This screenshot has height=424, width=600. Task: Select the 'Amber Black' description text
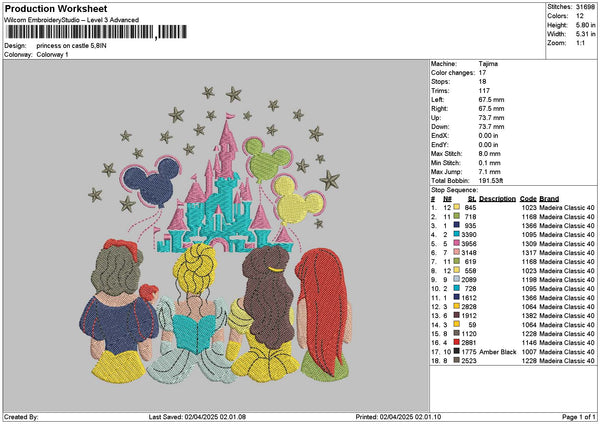pos(497,352)
